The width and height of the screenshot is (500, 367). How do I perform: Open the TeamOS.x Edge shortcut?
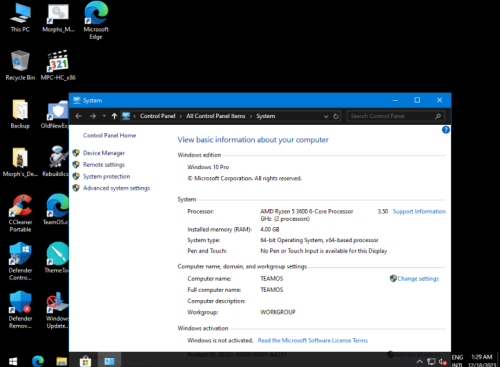pyautogui.click(x=56, y=210)
